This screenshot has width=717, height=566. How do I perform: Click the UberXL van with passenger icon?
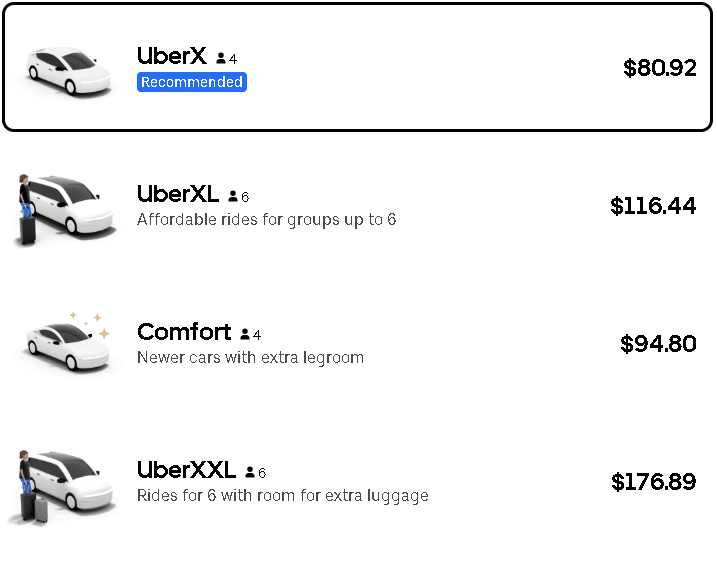click(62, 207)
